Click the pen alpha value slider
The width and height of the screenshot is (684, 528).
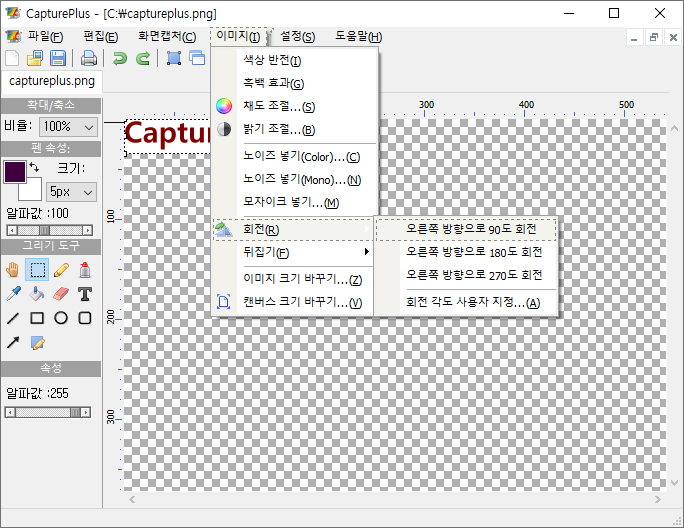[50, 230]
